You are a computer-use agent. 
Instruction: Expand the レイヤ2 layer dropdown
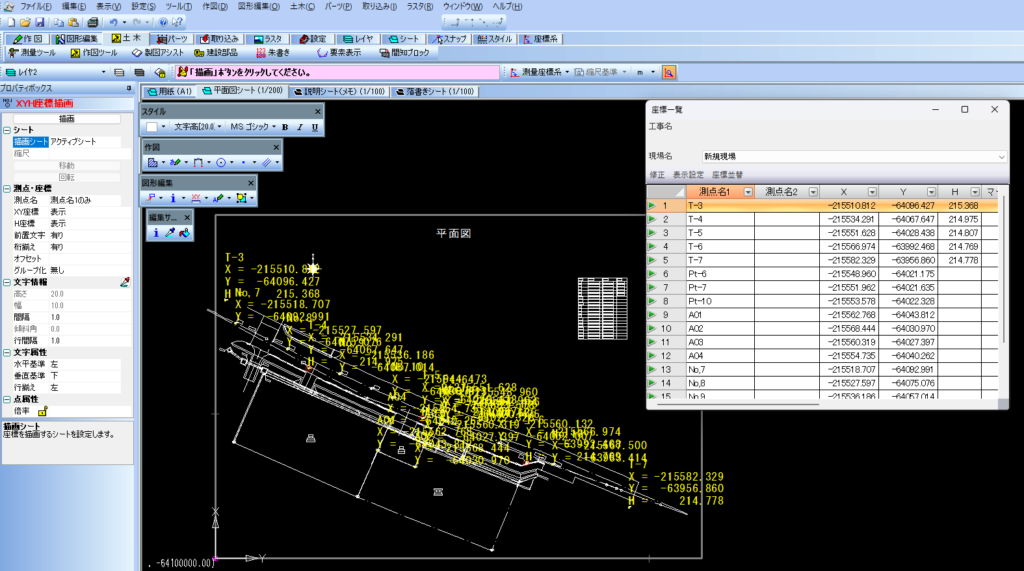pos(104,72)
